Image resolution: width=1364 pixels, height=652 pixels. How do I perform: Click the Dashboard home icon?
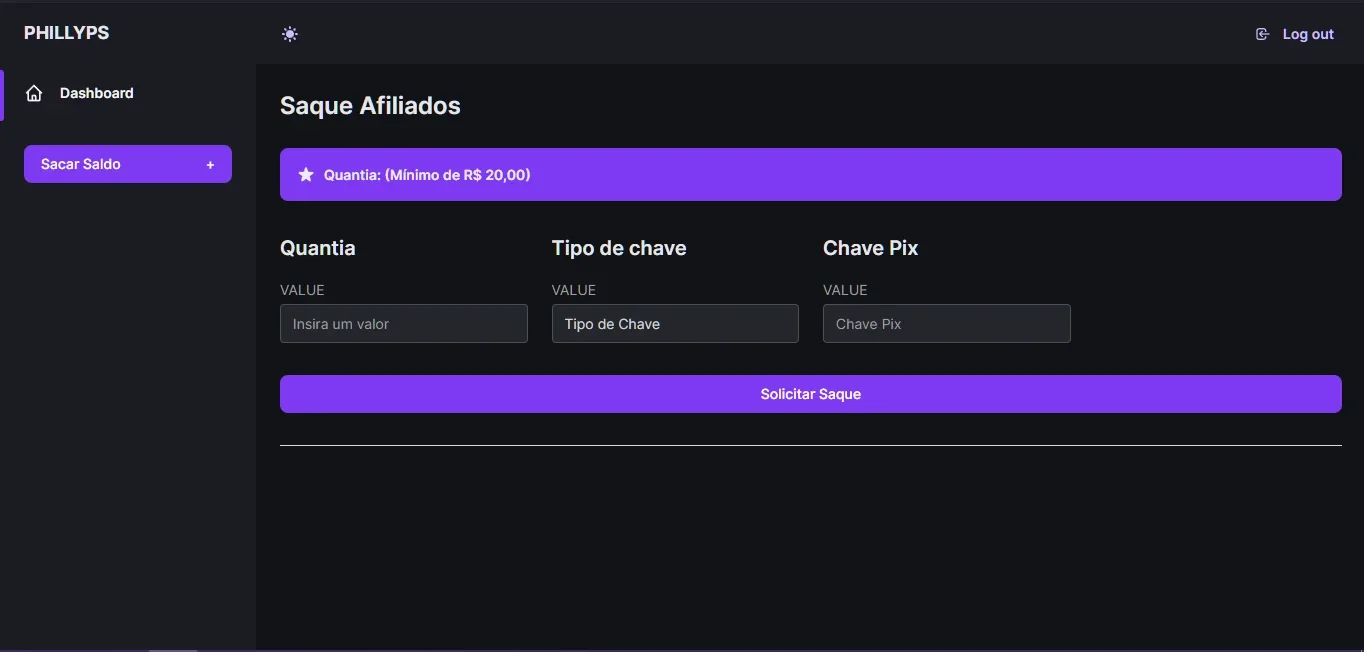point(34,93)
